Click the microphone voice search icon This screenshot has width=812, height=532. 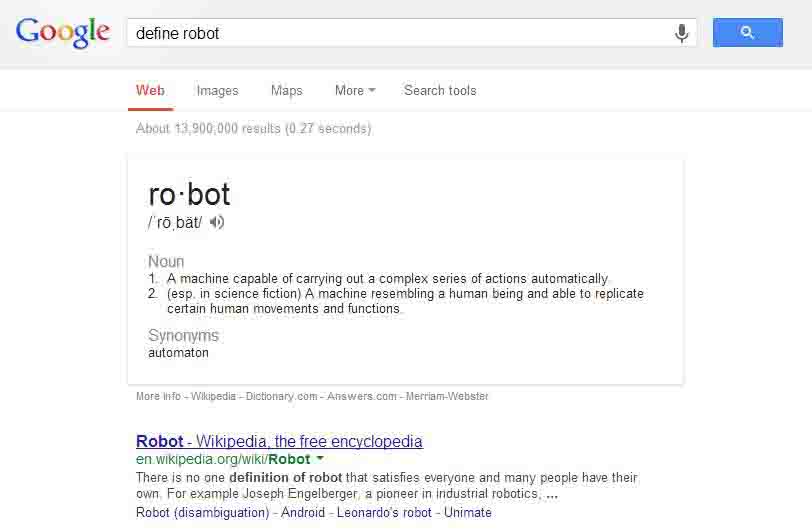click(682, 33)
